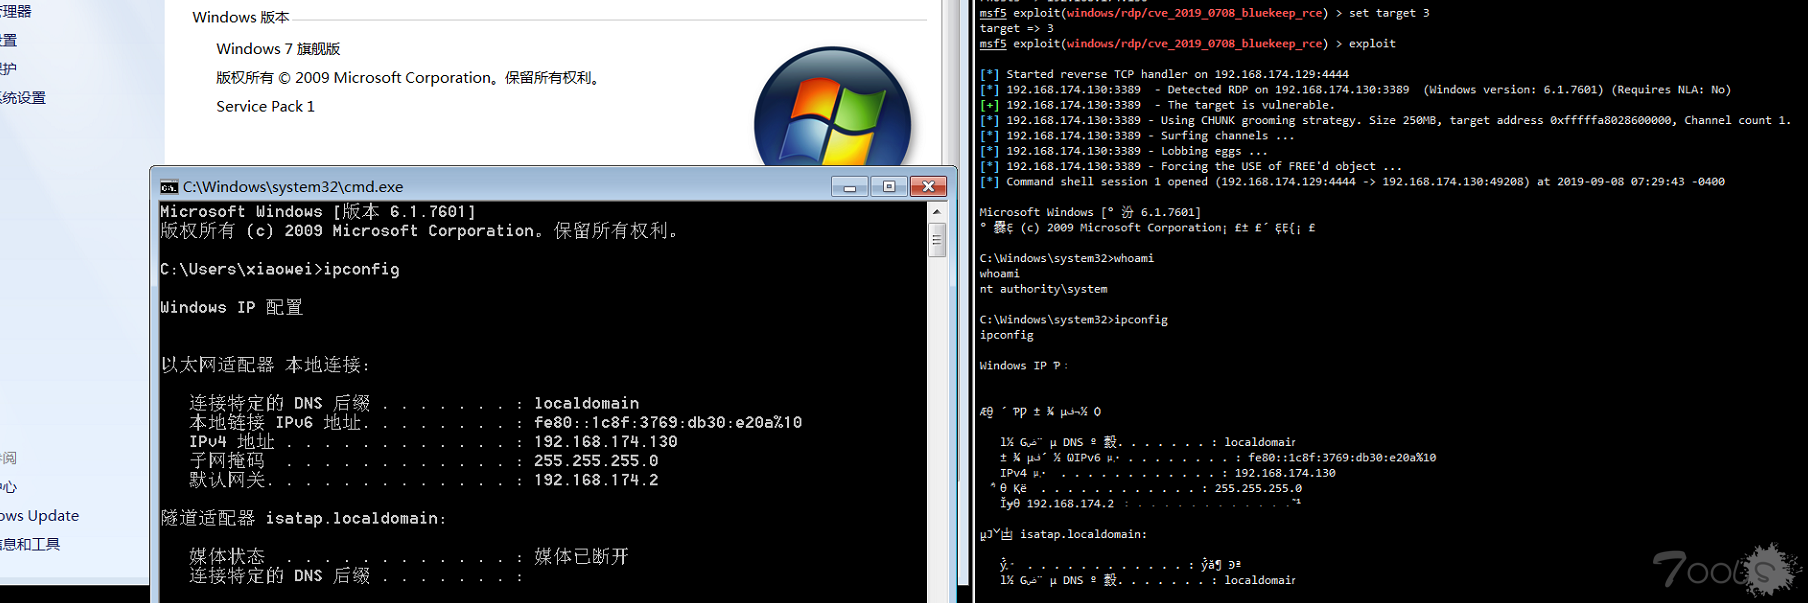Viewport: 1808px width, 603px height.
Task: Click '隧道适配器 isatap.localdomain:' line in cmd
Action: click(304, 518)
